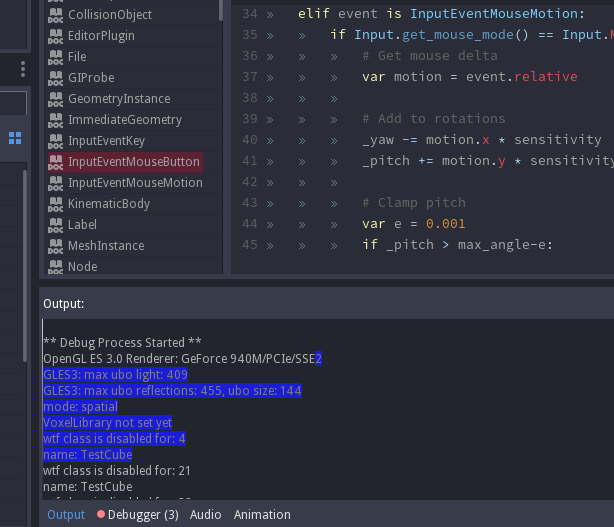
Task: Click line number 40 in gutter
Action: 249,140
